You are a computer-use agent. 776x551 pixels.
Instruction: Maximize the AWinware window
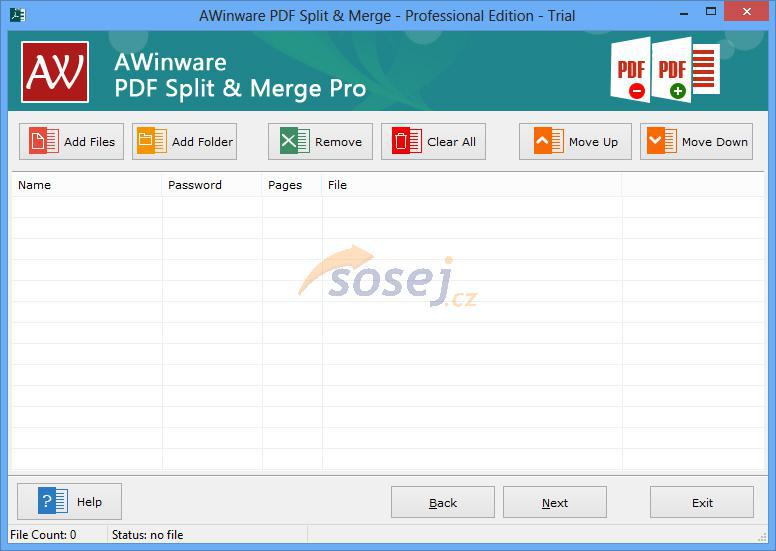tap(711, 12)
